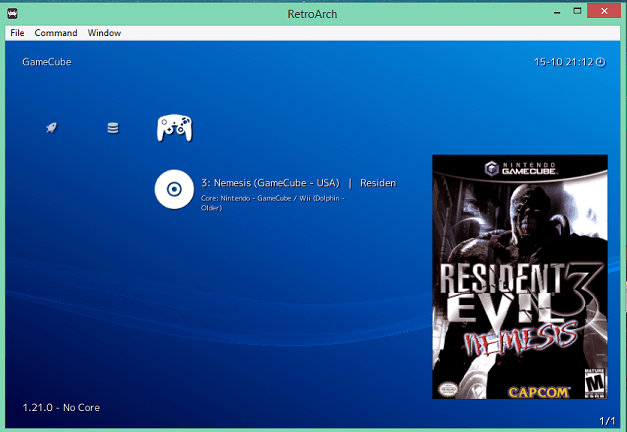
Task: Click the stacked database icon
Action: point(112,128)
